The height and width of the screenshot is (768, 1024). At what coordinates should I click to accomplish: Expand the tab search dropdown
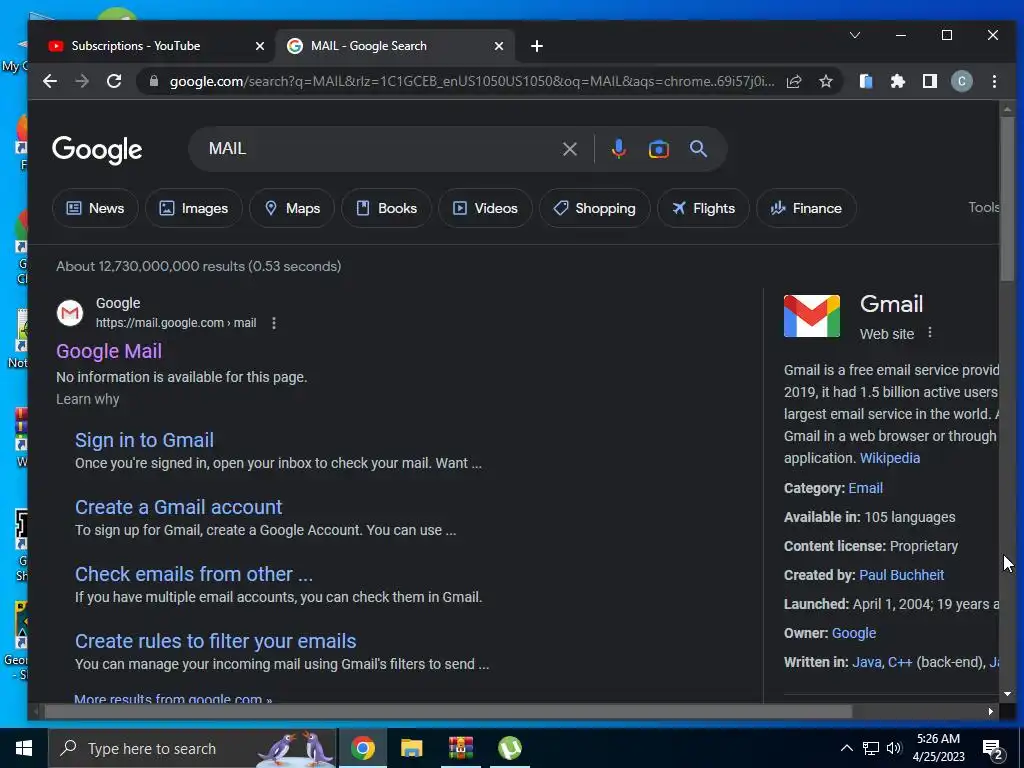[854, 35]
